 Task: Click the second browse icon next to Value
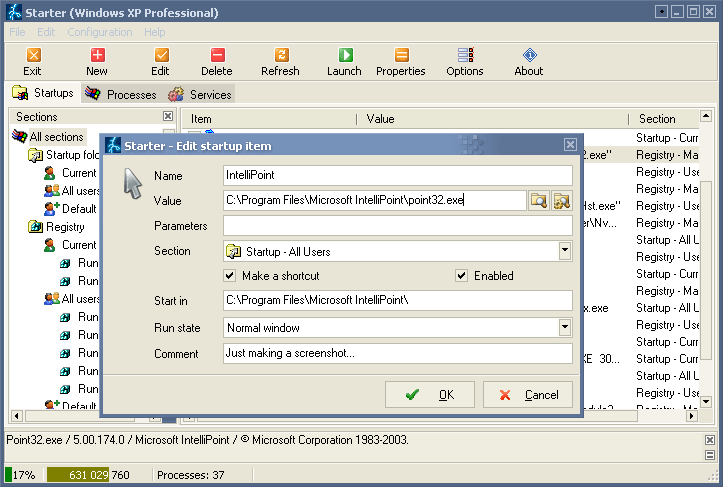[x=562, y=201]
